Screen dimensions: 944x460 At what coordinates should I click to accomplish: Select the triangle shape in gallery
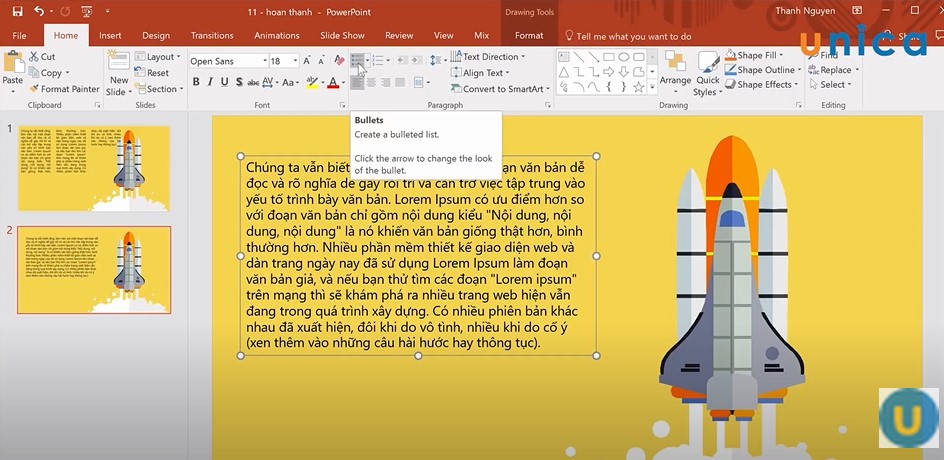click(564, 72)
